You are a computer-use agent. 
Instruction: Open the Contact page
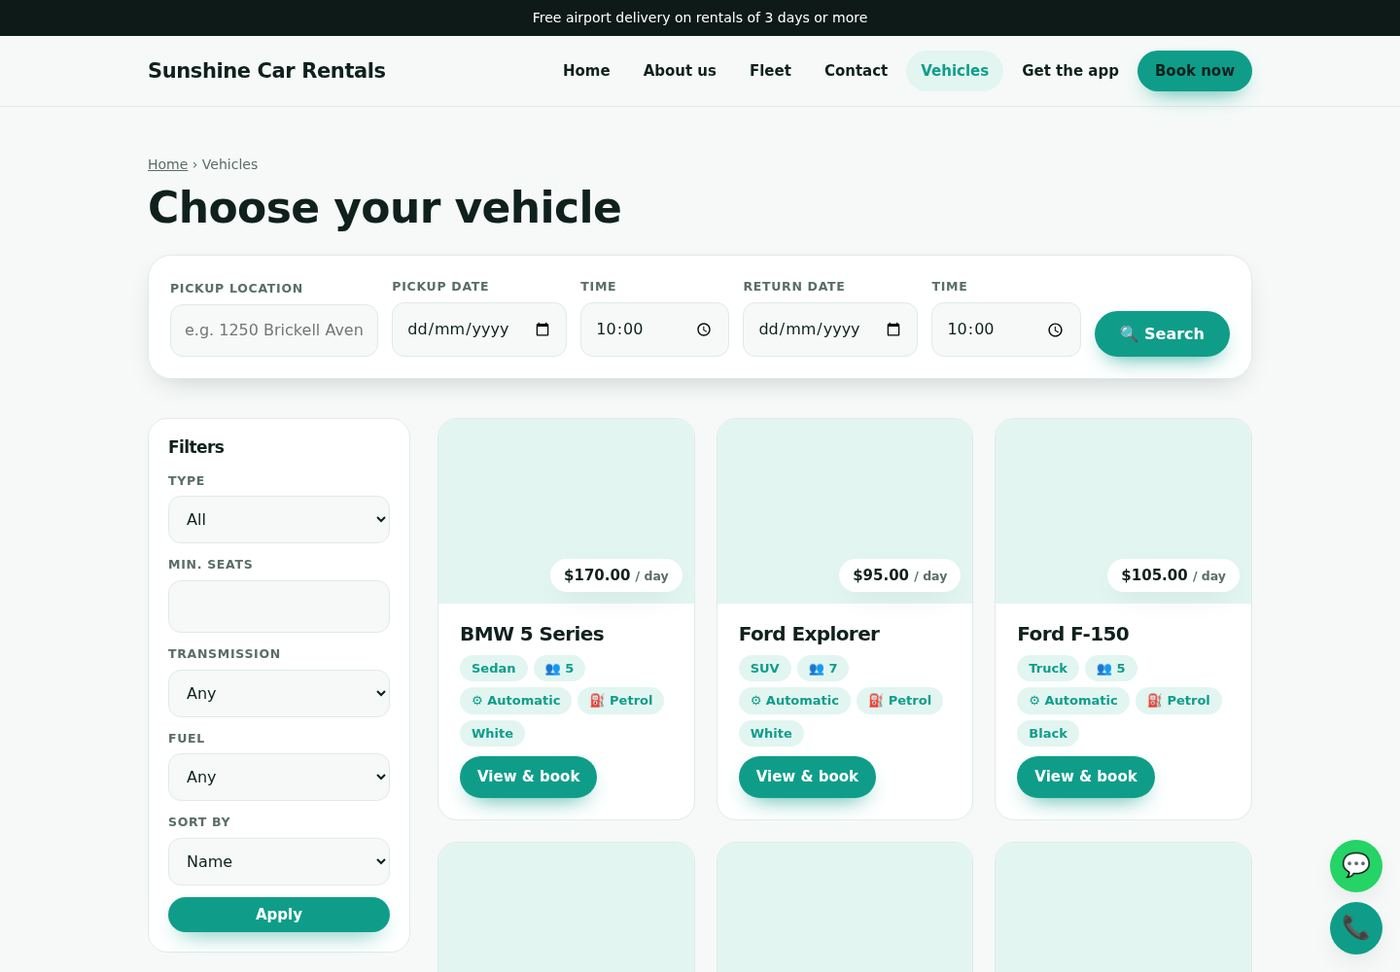(856, 71)
